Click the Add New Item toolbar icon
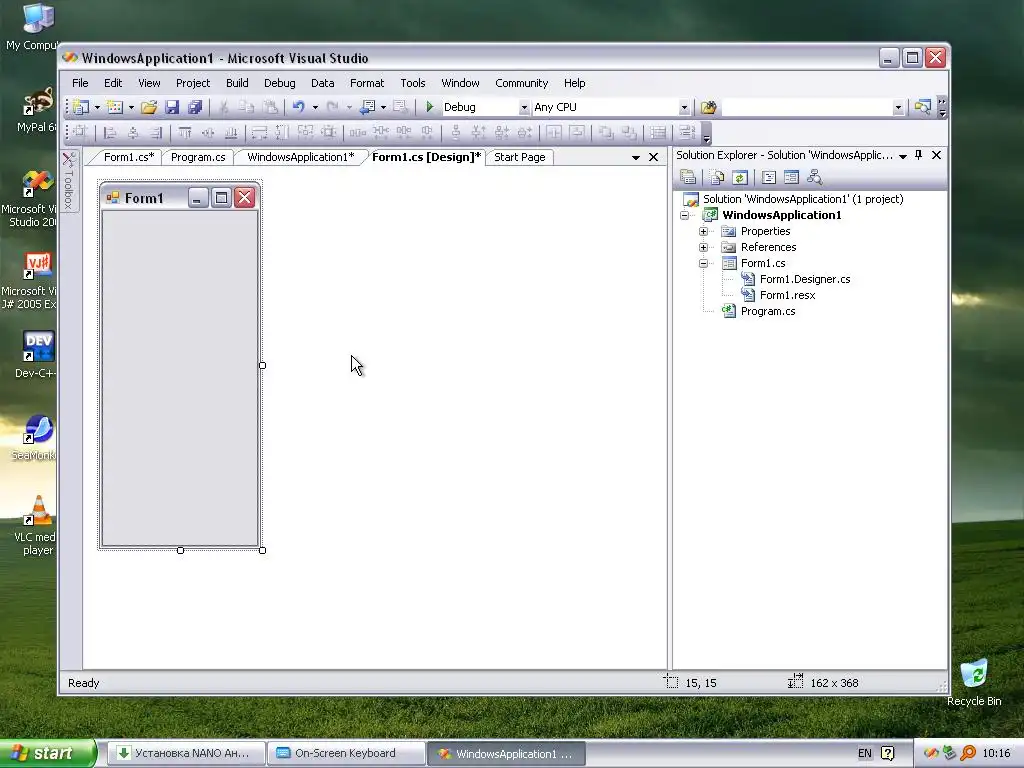1024x768 pixels. point(115,107)
